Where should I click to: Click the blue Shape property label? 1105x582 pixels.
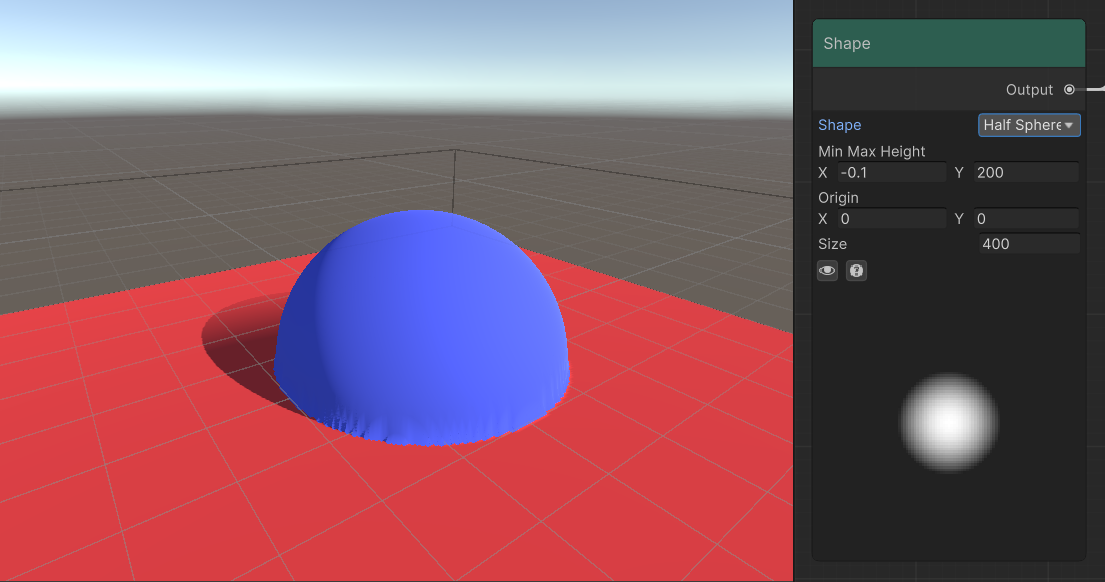pyautogui.click(x=839, y=125)
